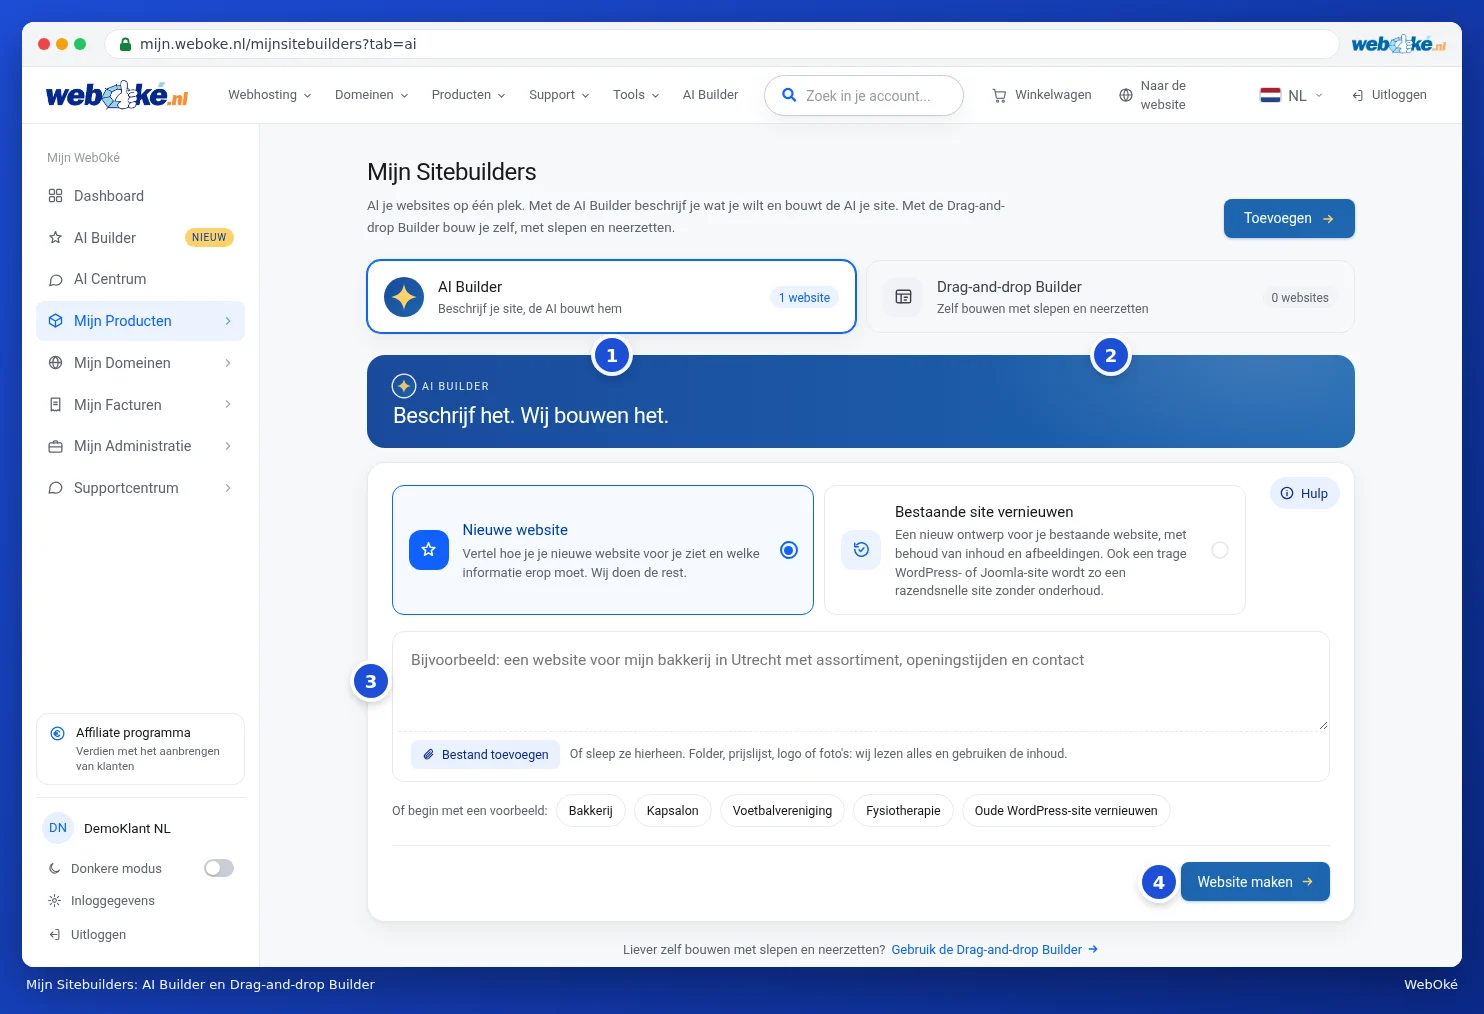Click the Inloggegevens gear icon
1484x1014 pixels.
point(55,901)
